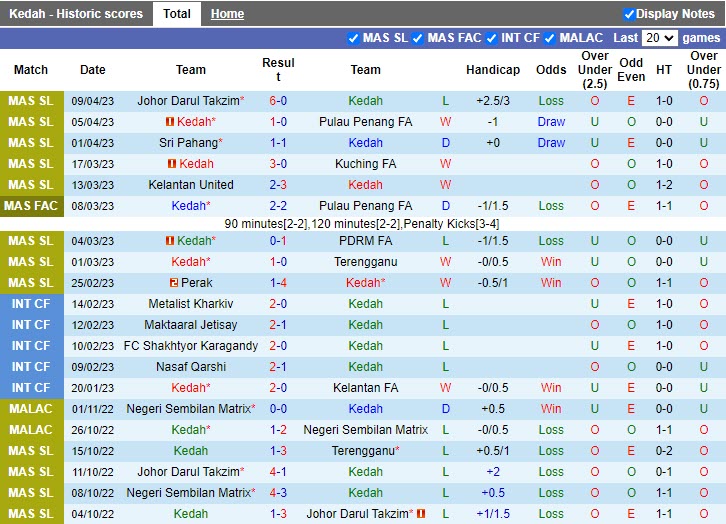Click Win odds on 20/01/23 row

(x=551, y=387)
